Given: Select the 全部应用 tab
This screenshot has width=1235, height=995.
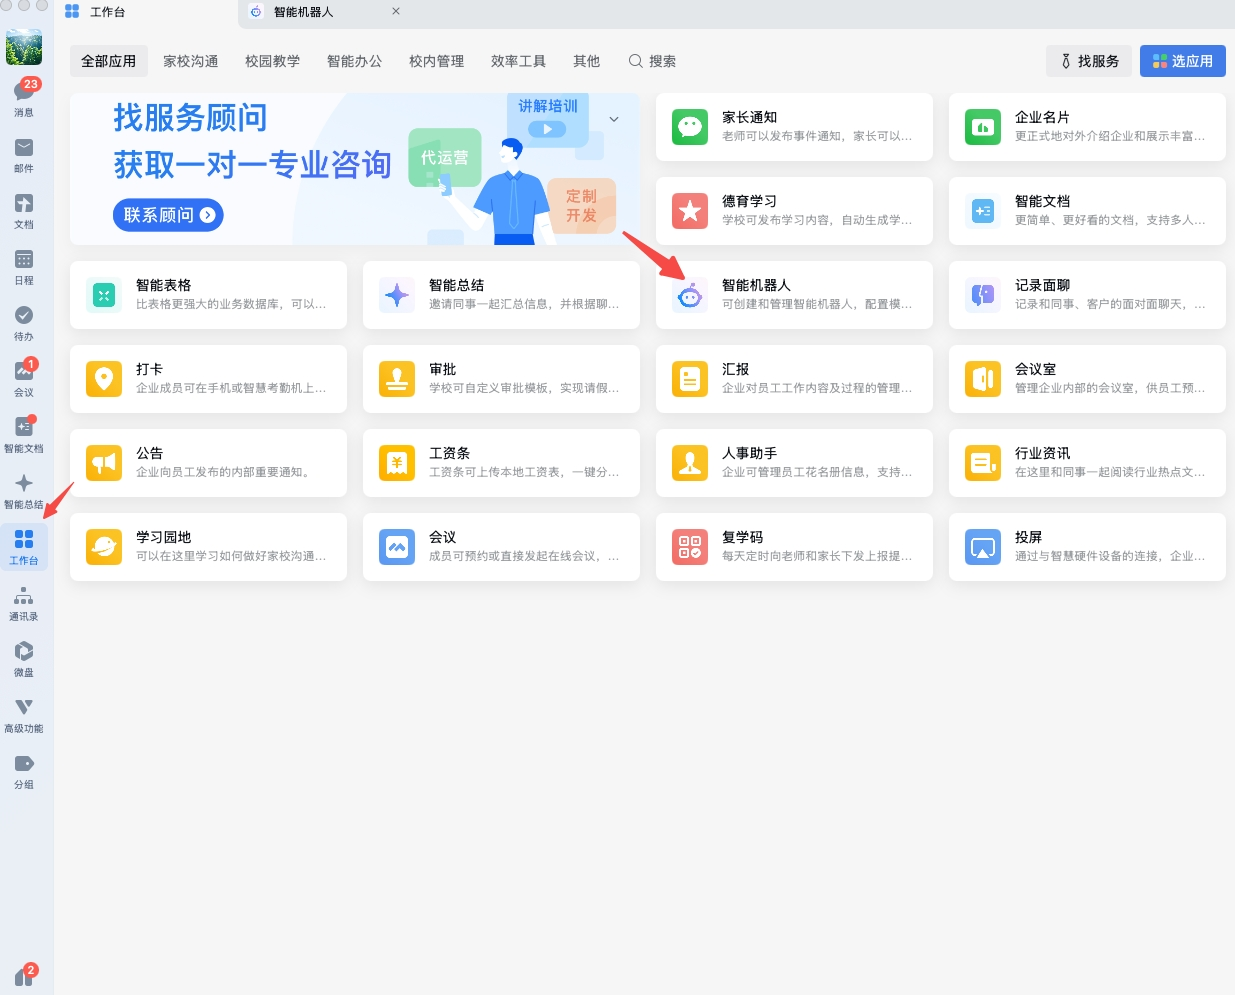Looking at the screenshot, I should click(x=109, y=61).
